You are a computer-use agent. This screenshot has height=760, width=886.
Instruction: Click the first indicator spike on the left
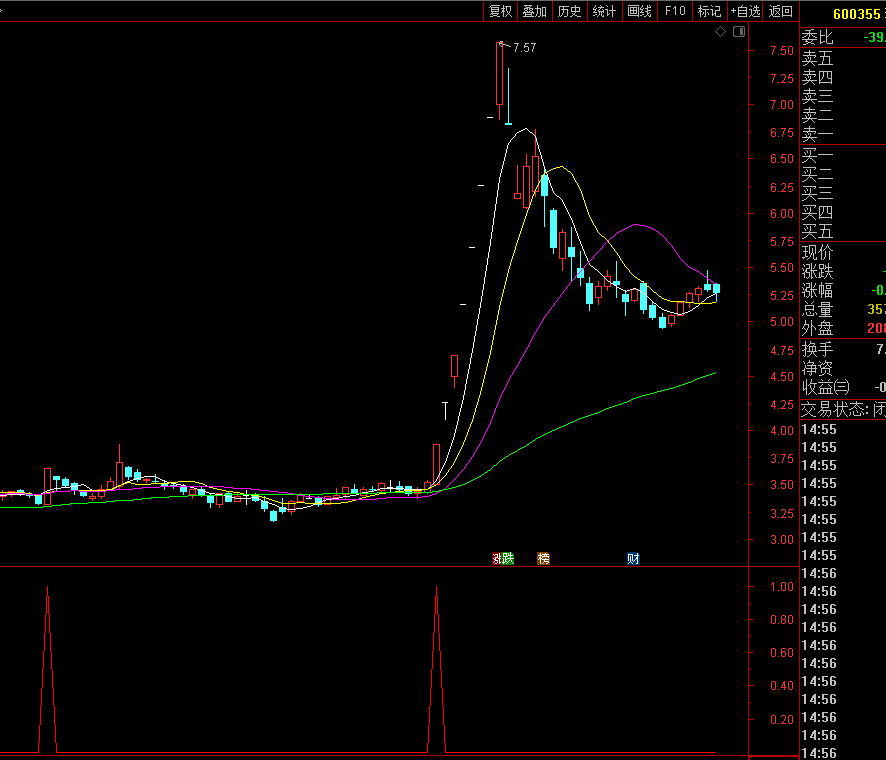coord(47,670)
